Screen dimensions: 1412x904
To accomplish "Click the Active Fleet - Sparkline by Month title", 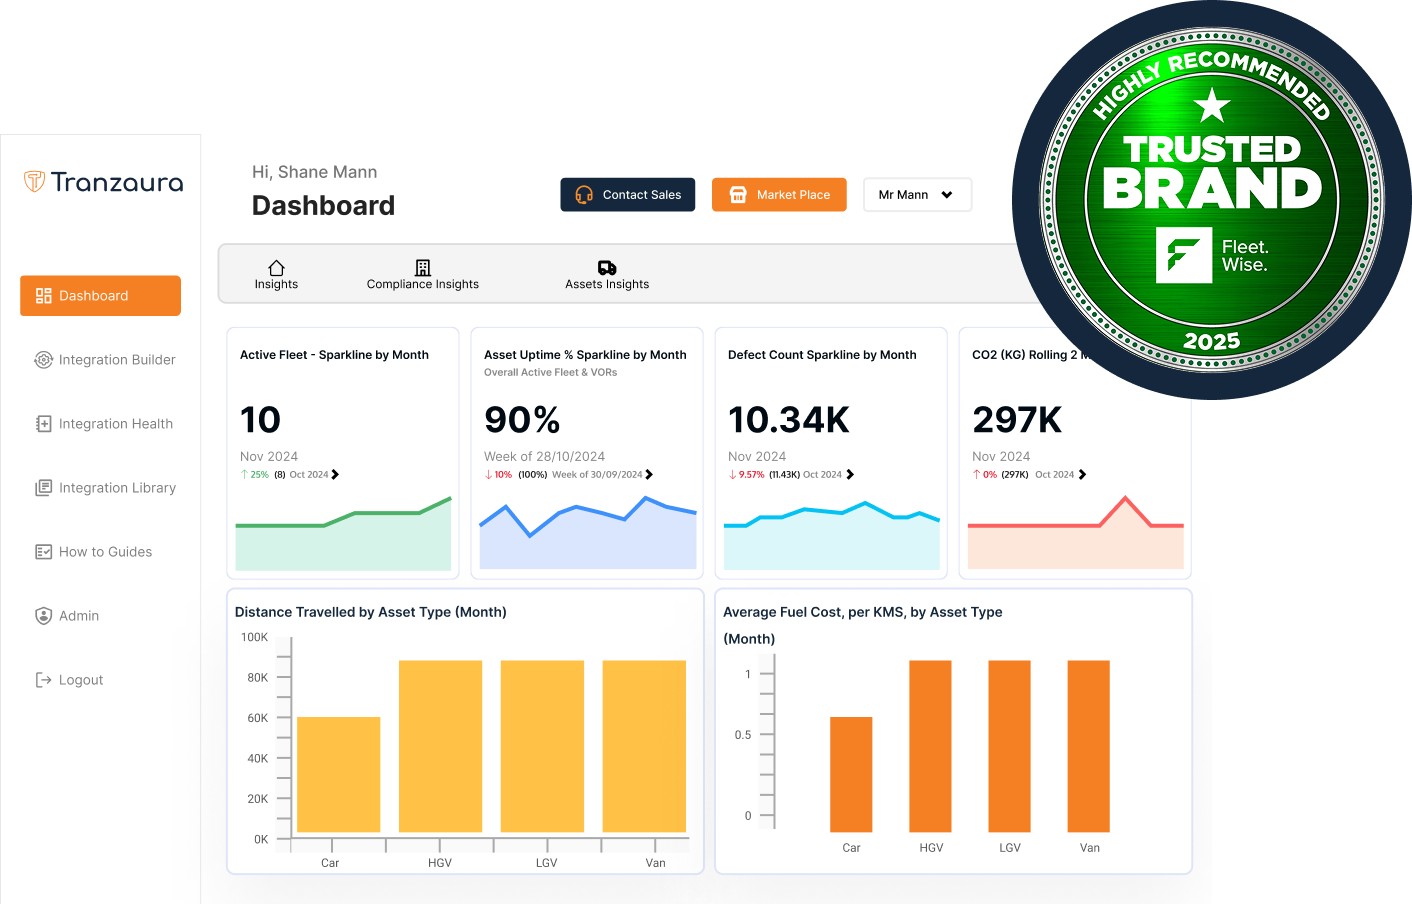I will [334, 355].
